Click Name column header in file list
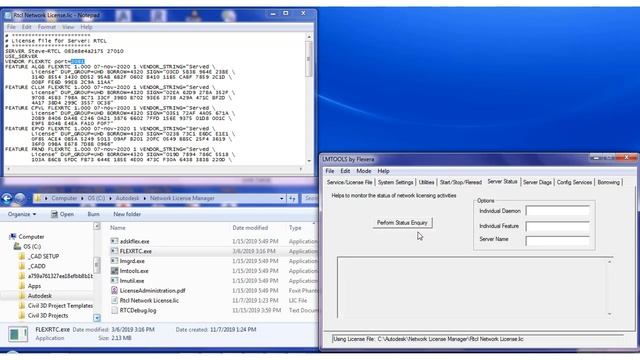Screen dimensions: 640x360 click(118, 228)
